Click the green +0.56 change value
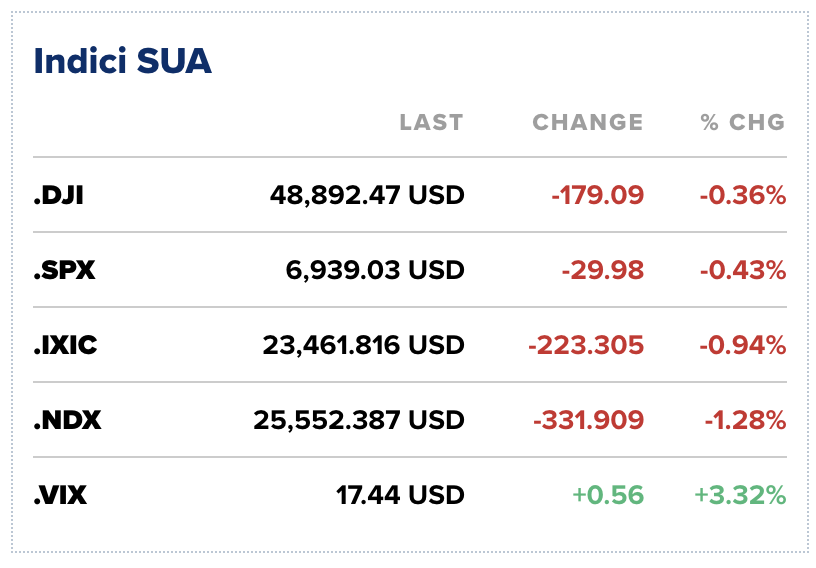The width and height of the screenshot is (816, 568). click(x=607, y=495)
